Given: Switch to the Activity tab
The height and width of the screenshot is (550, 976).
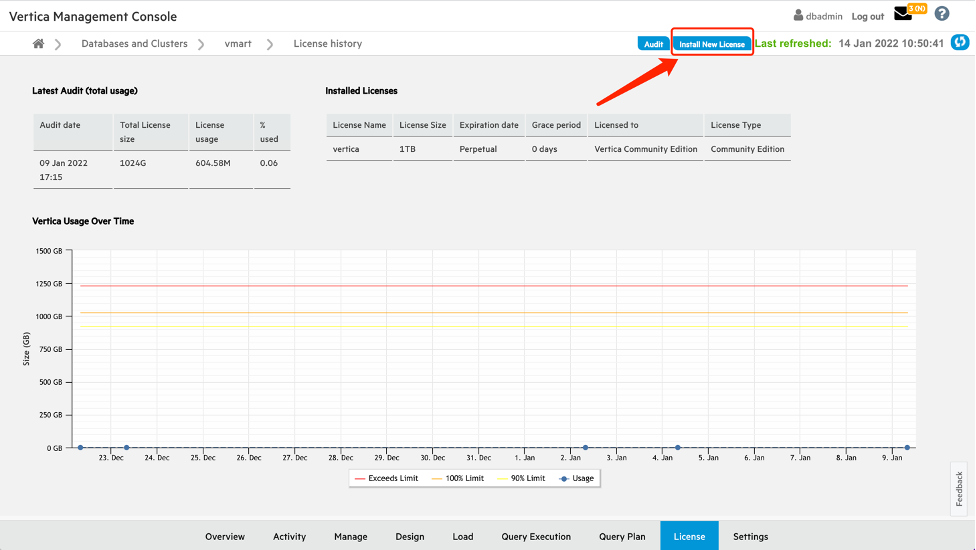Looking at the screenshot, I should pyautogui.click(x=289, y=536).
